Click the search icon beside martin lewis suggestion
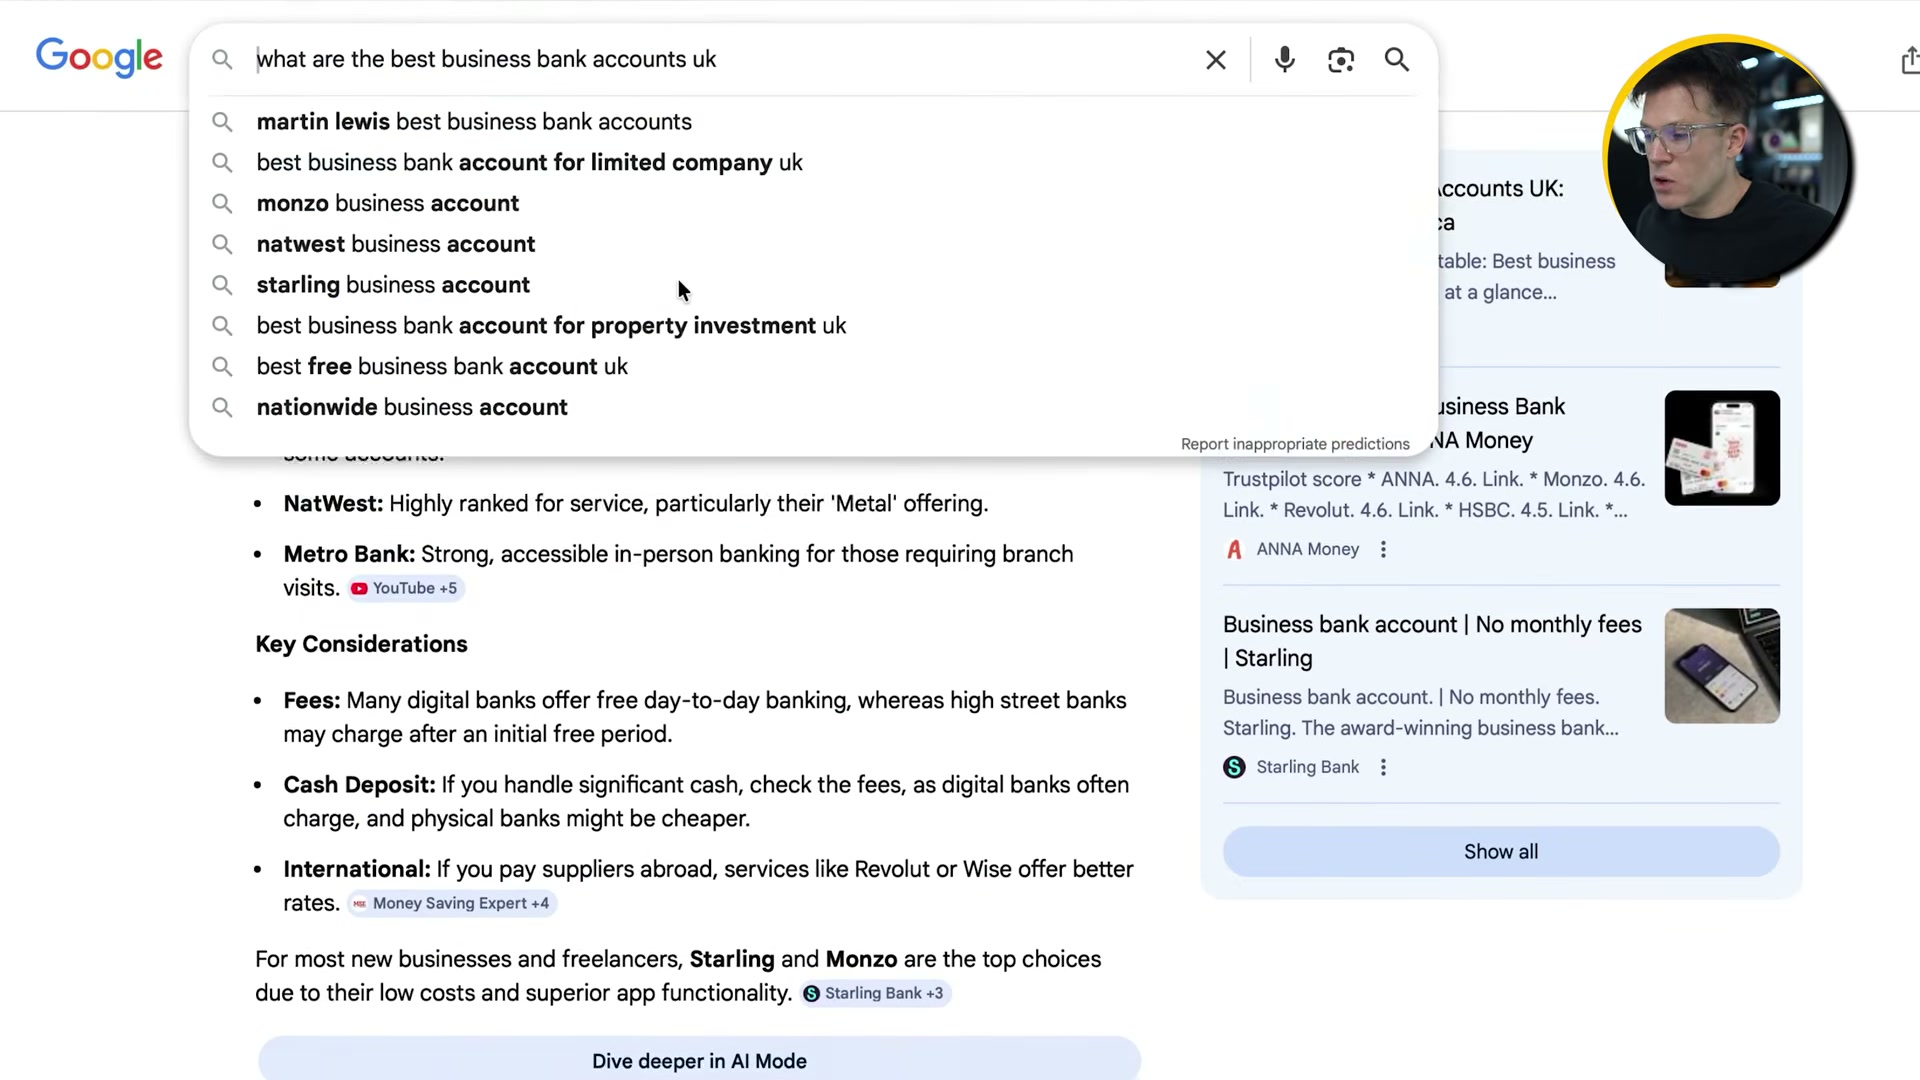Image resolution: width=1920 pixels, height=1080 pixels. pos(222,121)
